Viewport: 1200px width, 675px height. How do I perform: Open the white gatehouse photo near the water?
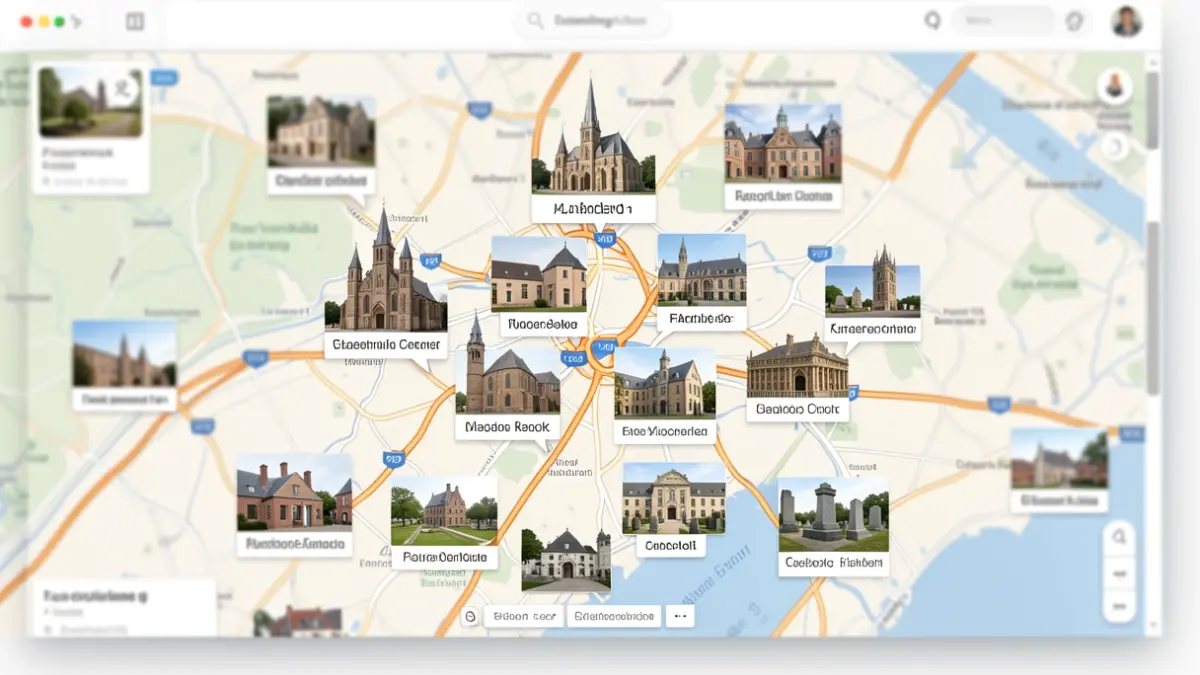click(x=566, y=560)
